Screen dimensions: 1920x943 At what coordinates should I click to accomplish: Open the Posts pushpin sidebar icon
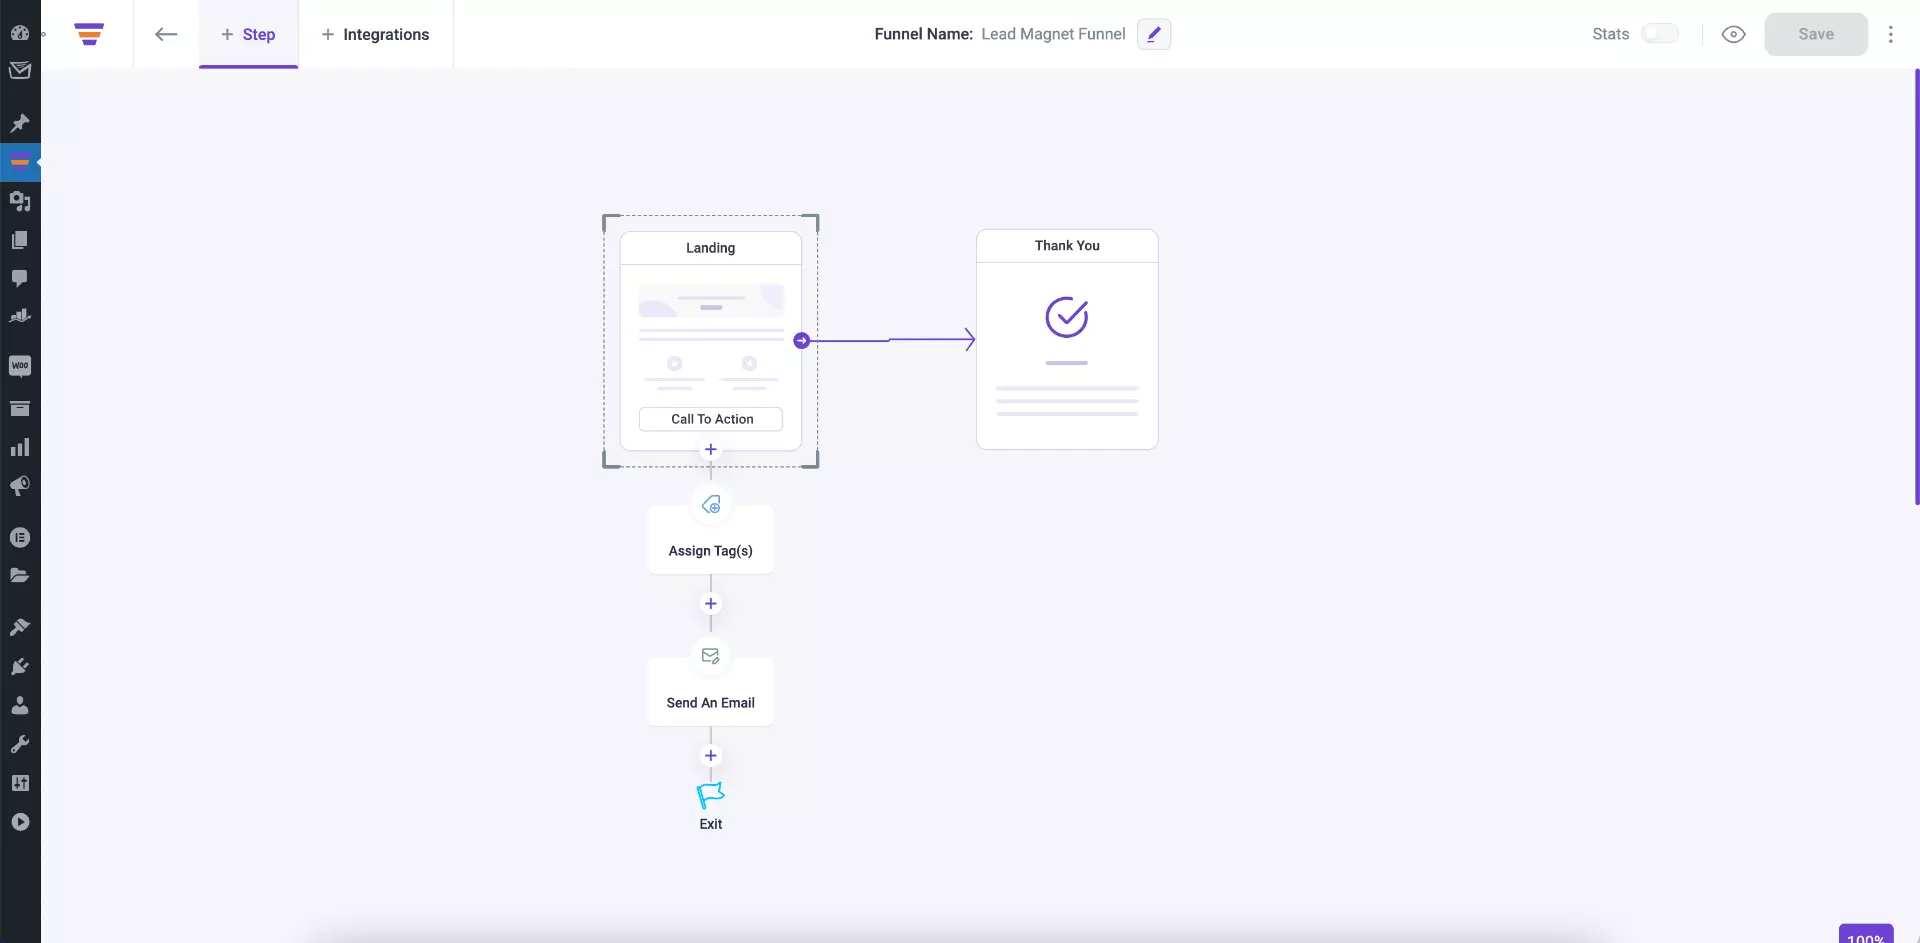(x=20, y=123)
